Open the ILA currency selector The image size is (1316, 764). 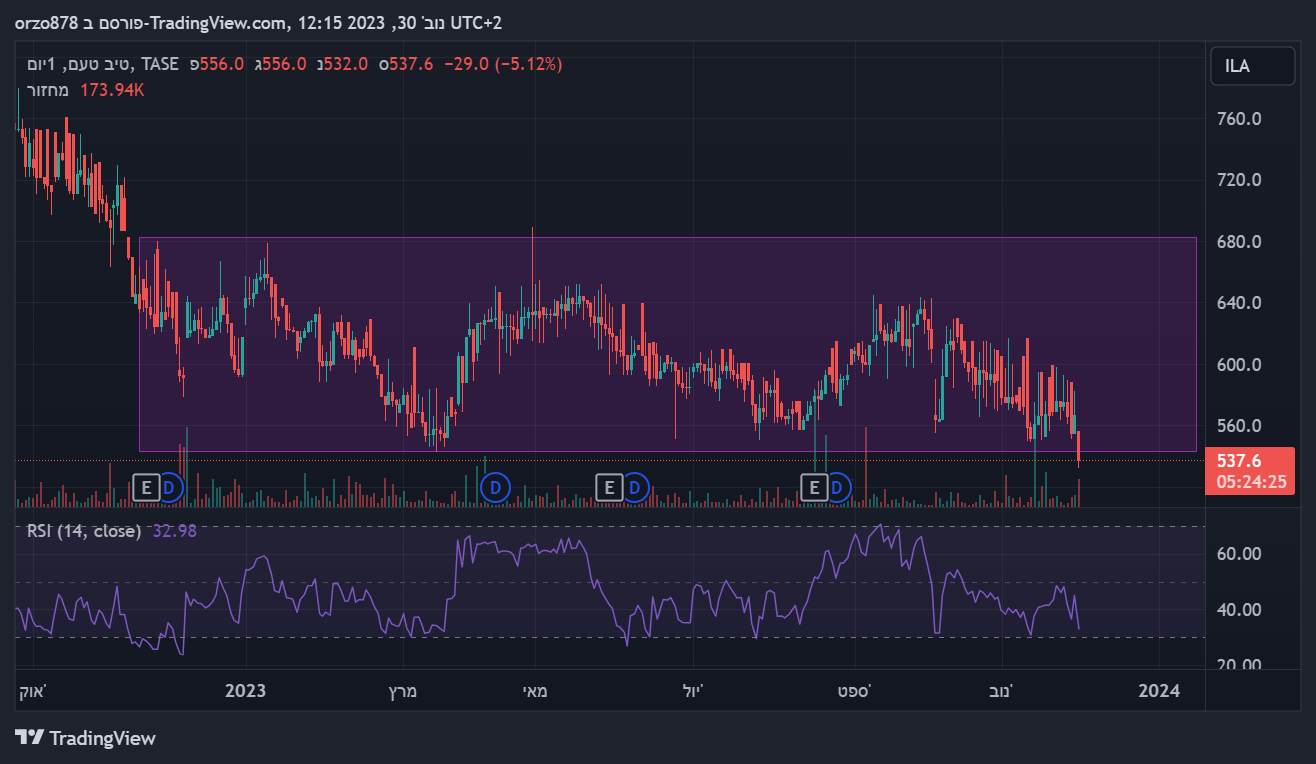[1237, 67]
